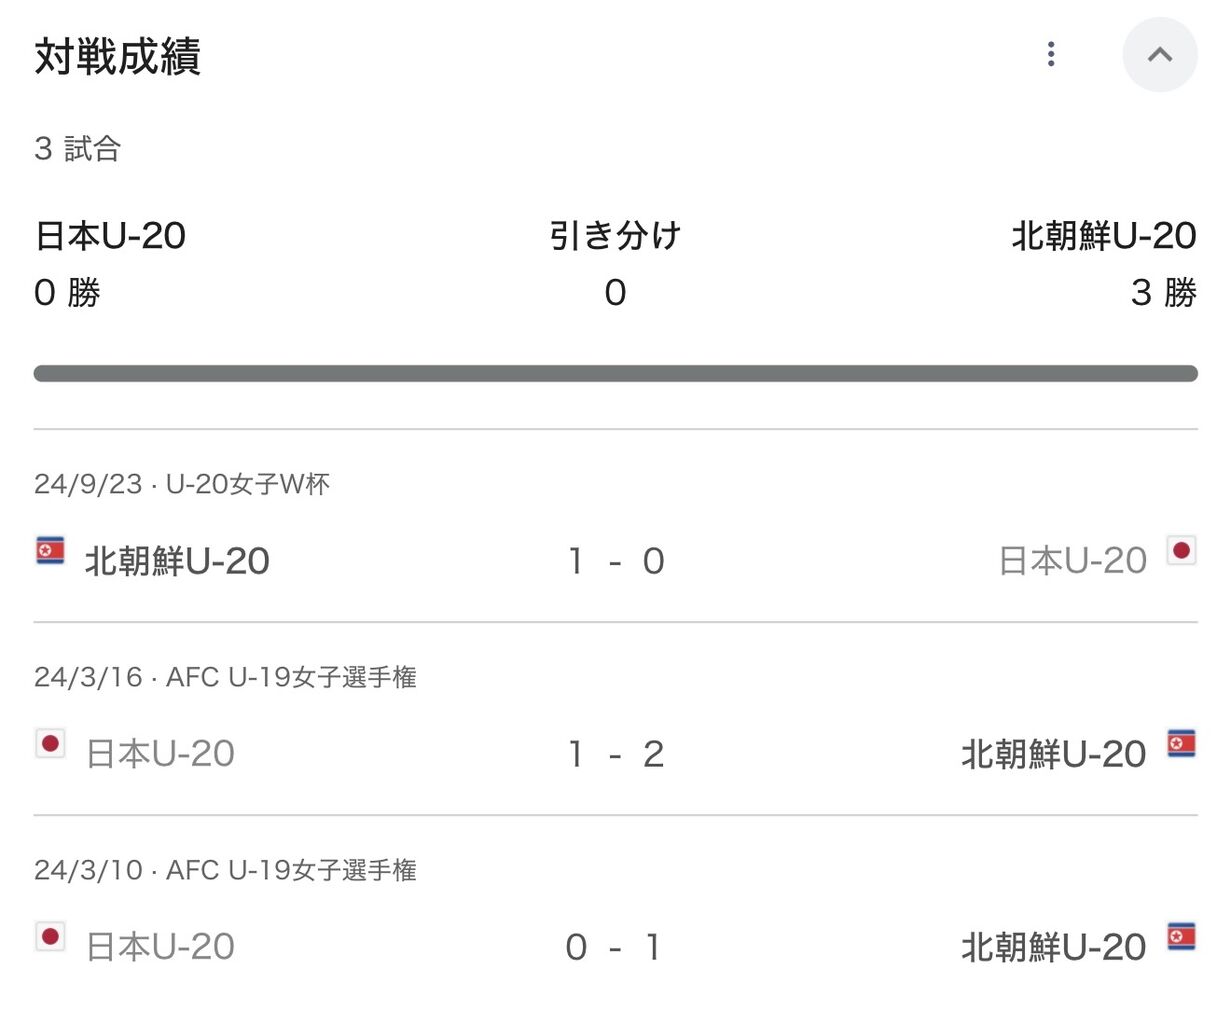Click the gray head-to-head win ratio bar
Screen dimensions: 1231x1024
click(x=615, y=373)
